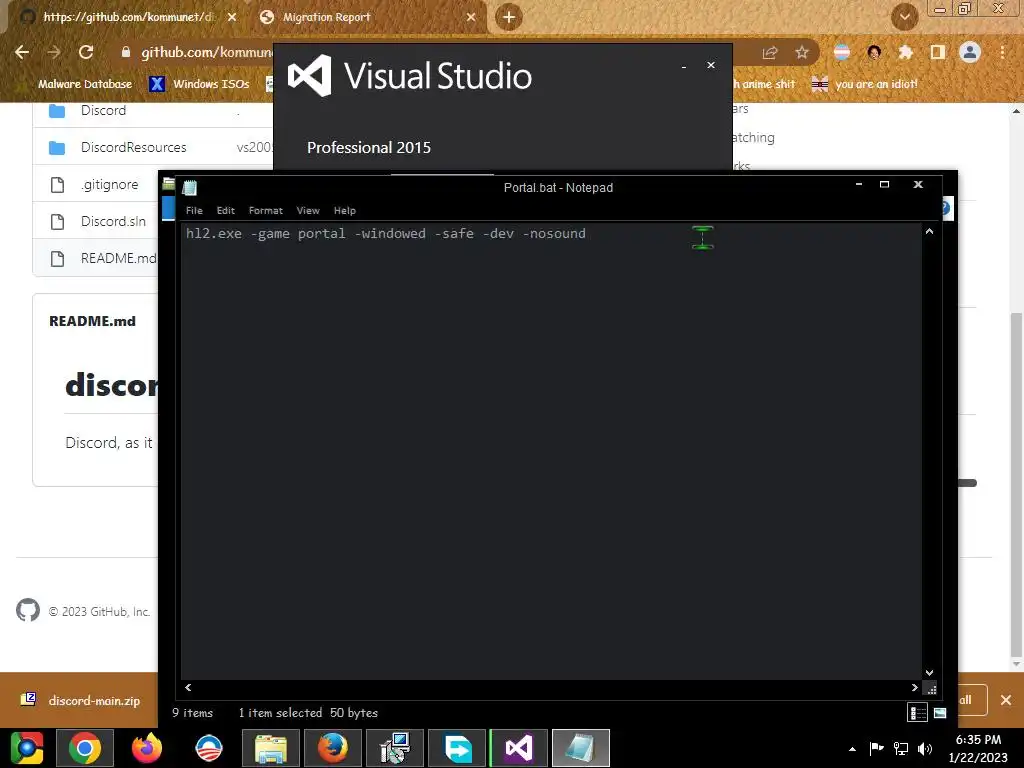Switch to Notepad from the taskbar

(581, 748)
